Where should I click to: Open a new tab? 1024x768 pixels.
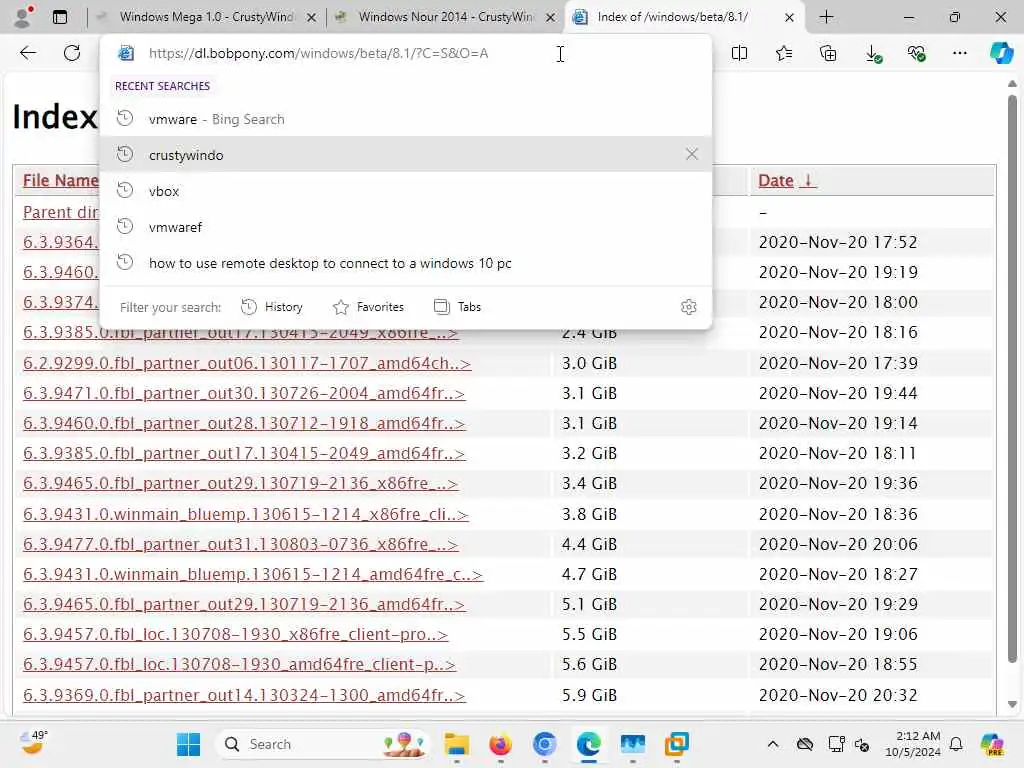click(x=826, y=17)
